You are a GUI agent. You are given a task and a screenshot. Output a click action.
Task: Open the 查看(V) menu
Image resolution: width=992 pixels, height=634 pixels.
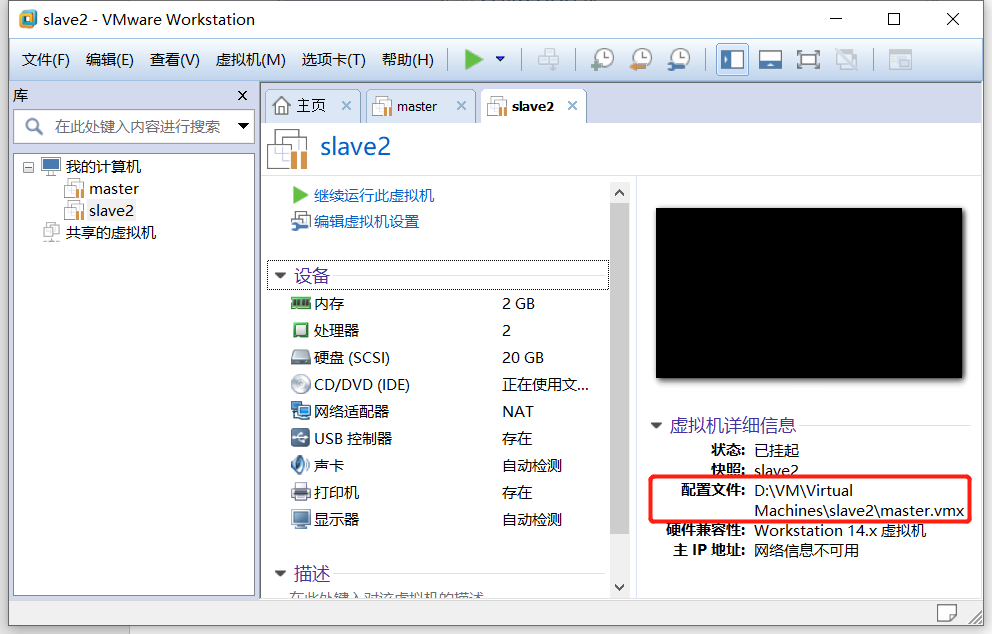[x=175, y=60]
